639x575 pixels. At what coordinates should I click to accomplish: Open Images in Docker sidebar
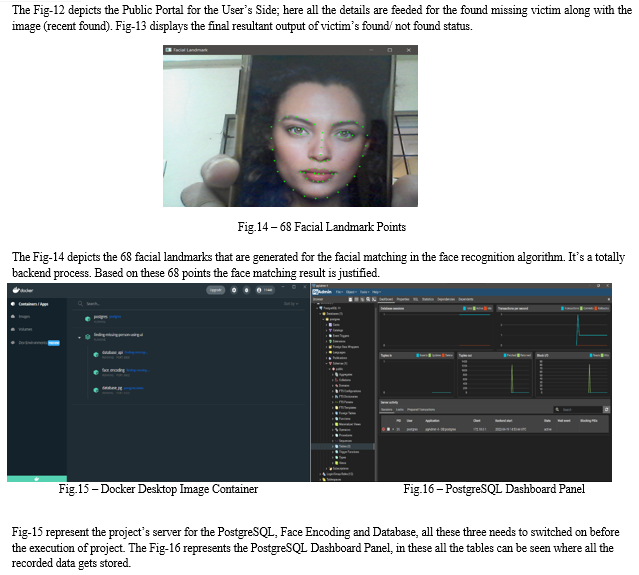[x=24, y=317]
